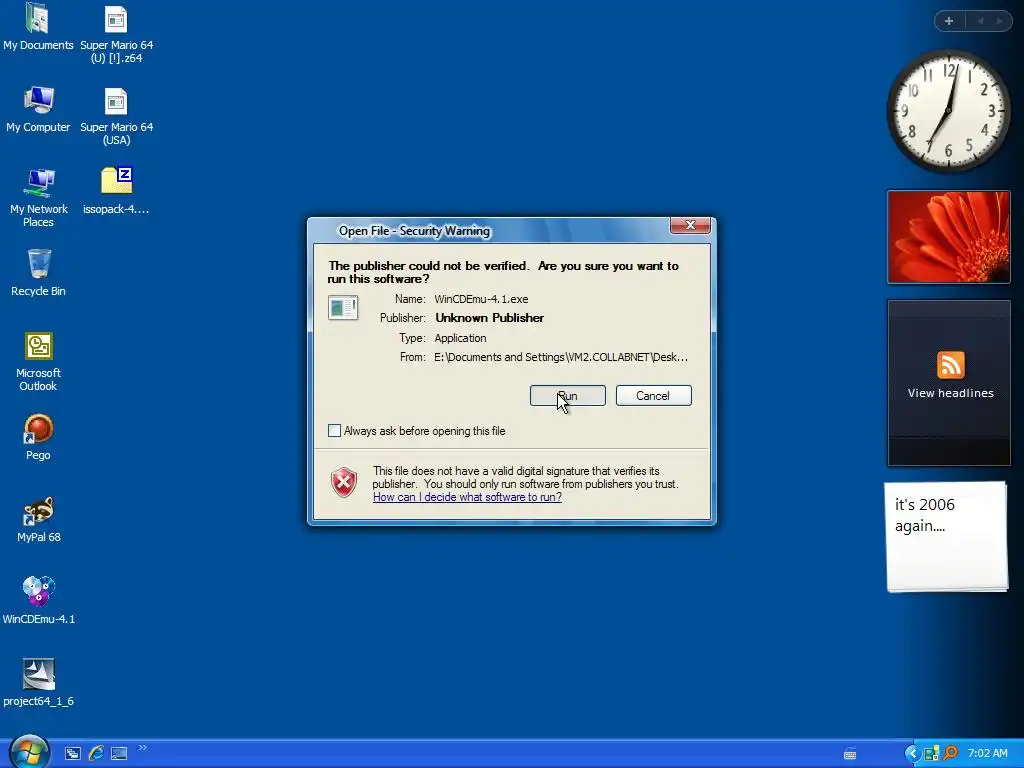Click the WinCDEmu application icon in dialog
Viewport: 1024px width, 768px height.
[x=343, y=307]
